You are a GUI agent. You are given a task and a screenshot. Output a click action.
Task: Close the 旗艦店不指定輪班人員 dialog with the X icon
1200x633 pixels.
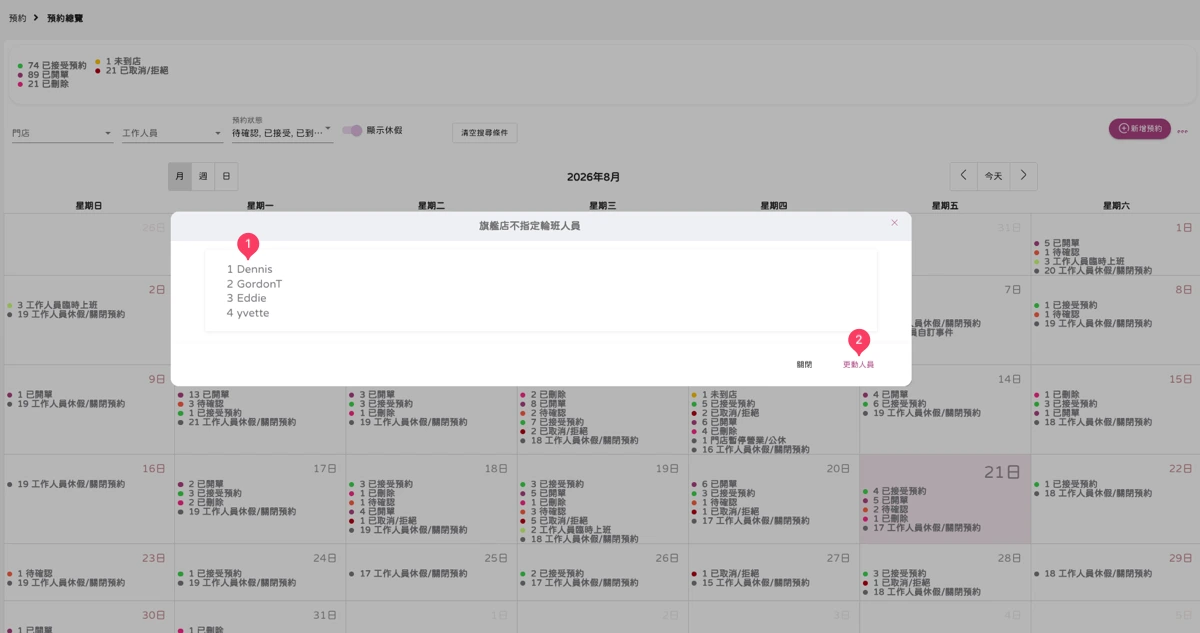[894, 223]
